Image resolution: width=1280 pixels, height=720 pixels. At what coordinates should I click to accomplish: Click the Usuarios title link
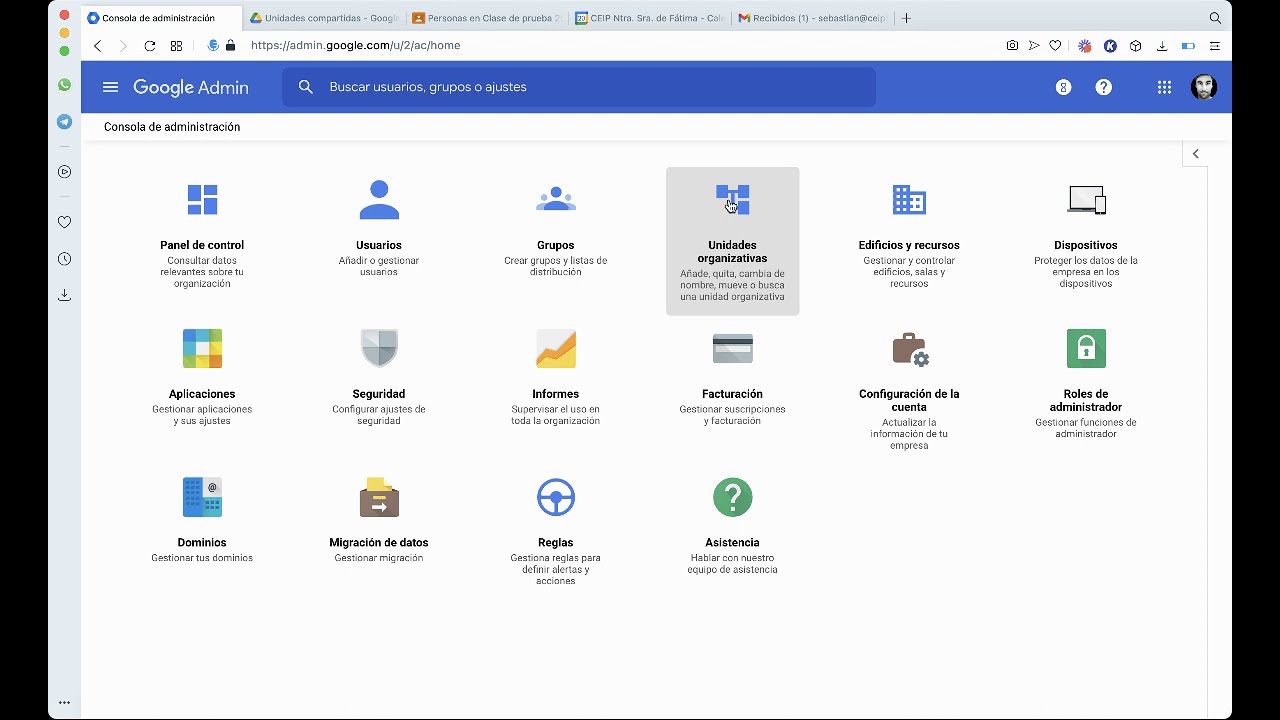point(379,245)
